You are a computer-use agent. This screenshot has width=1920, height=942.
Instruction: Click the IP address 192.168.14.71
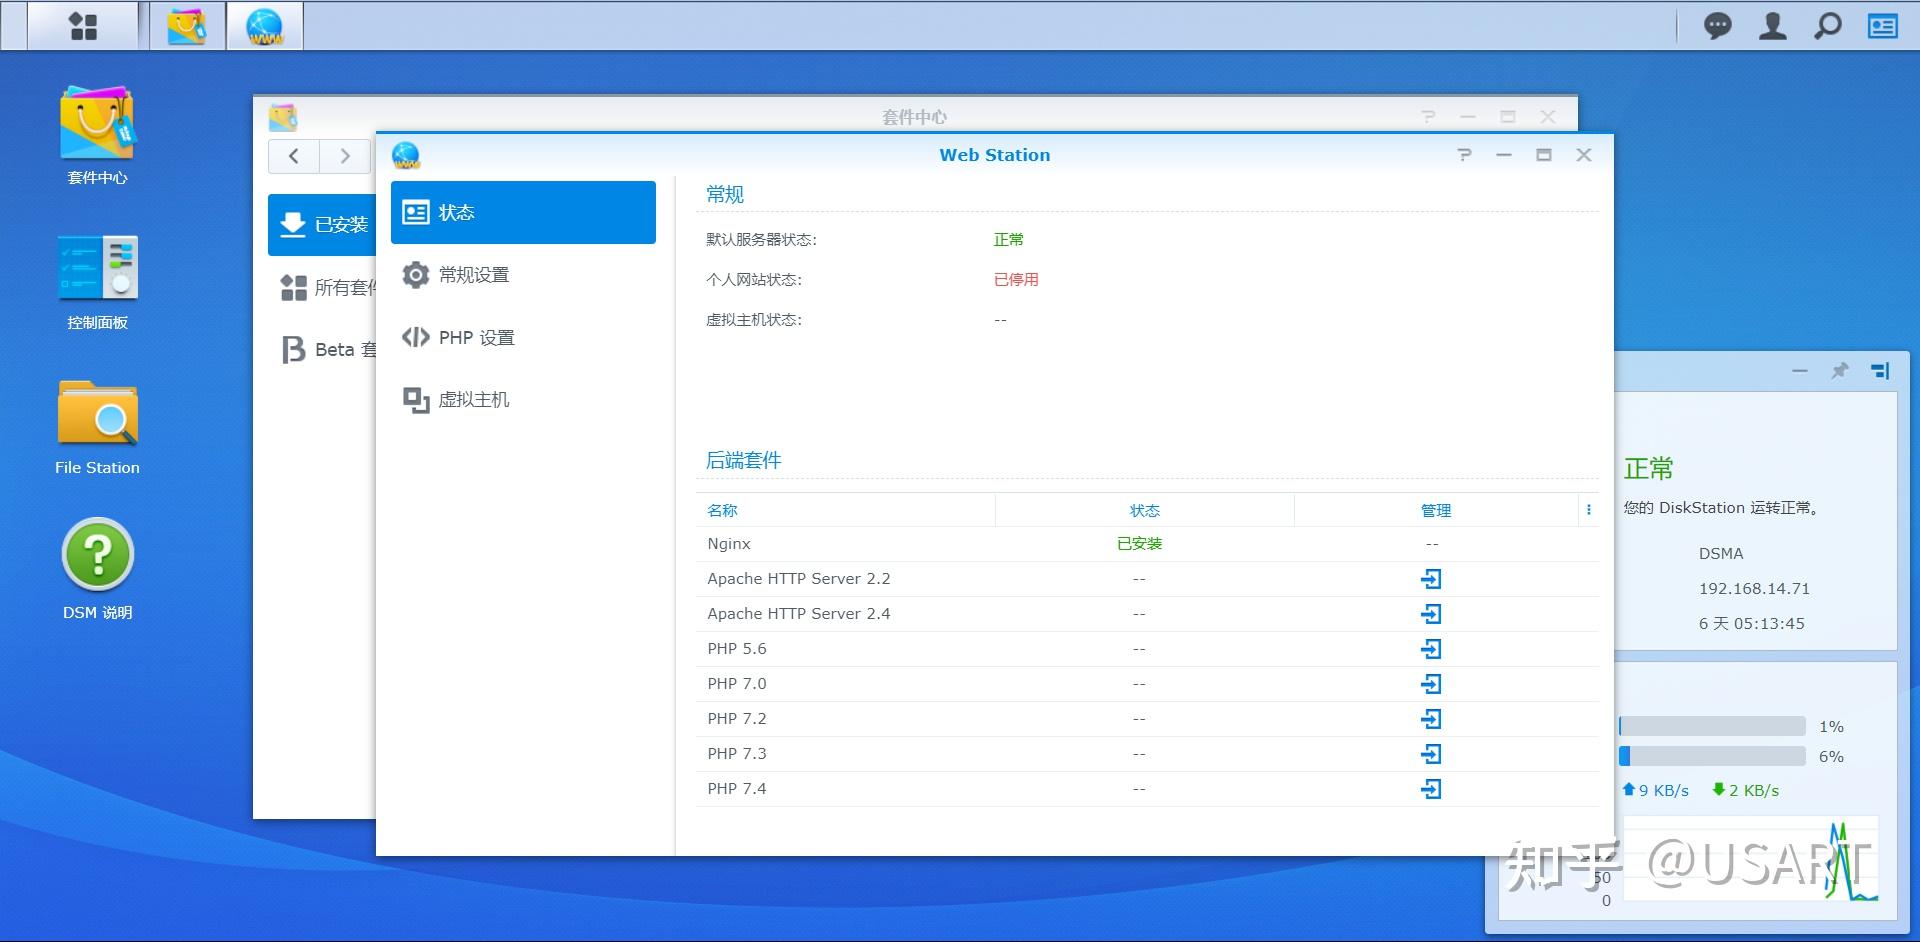point(1754,589)
